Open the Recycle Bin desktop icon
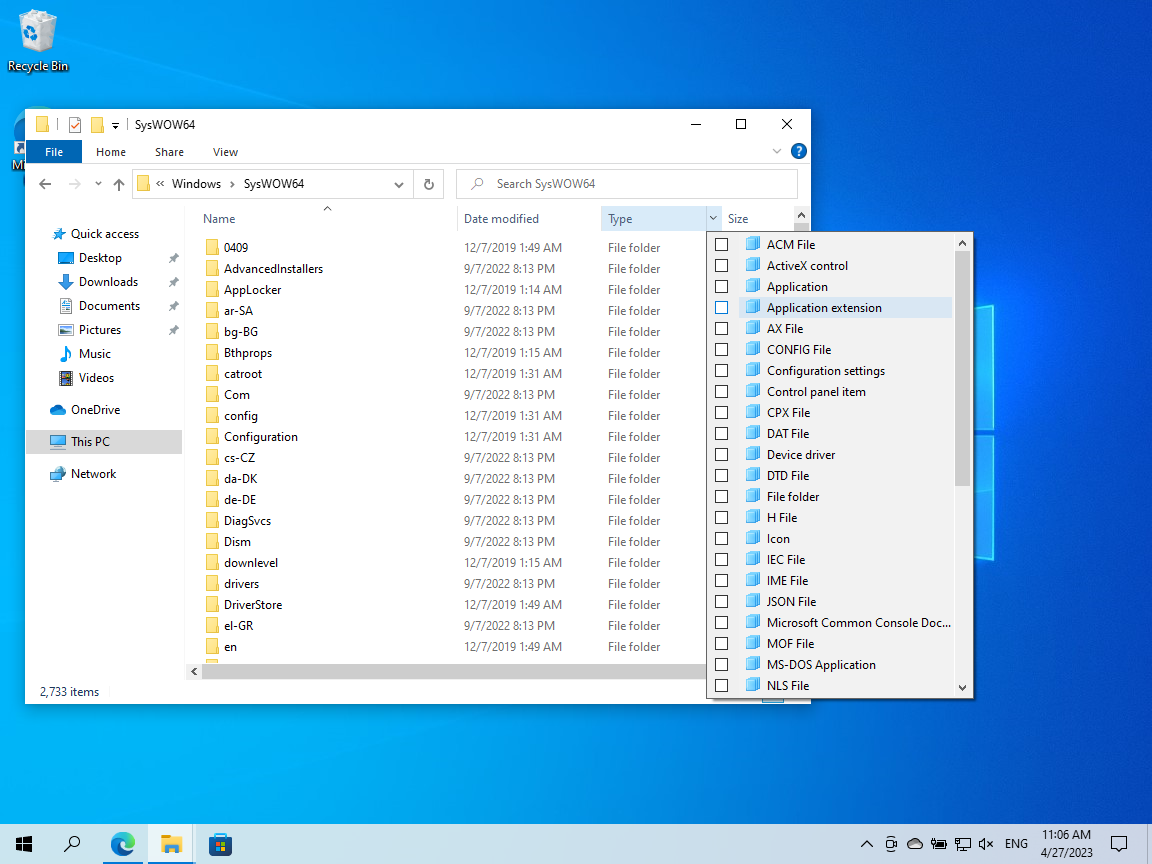The height and width of the screenshot is (864, 1152). pos(37,41)
